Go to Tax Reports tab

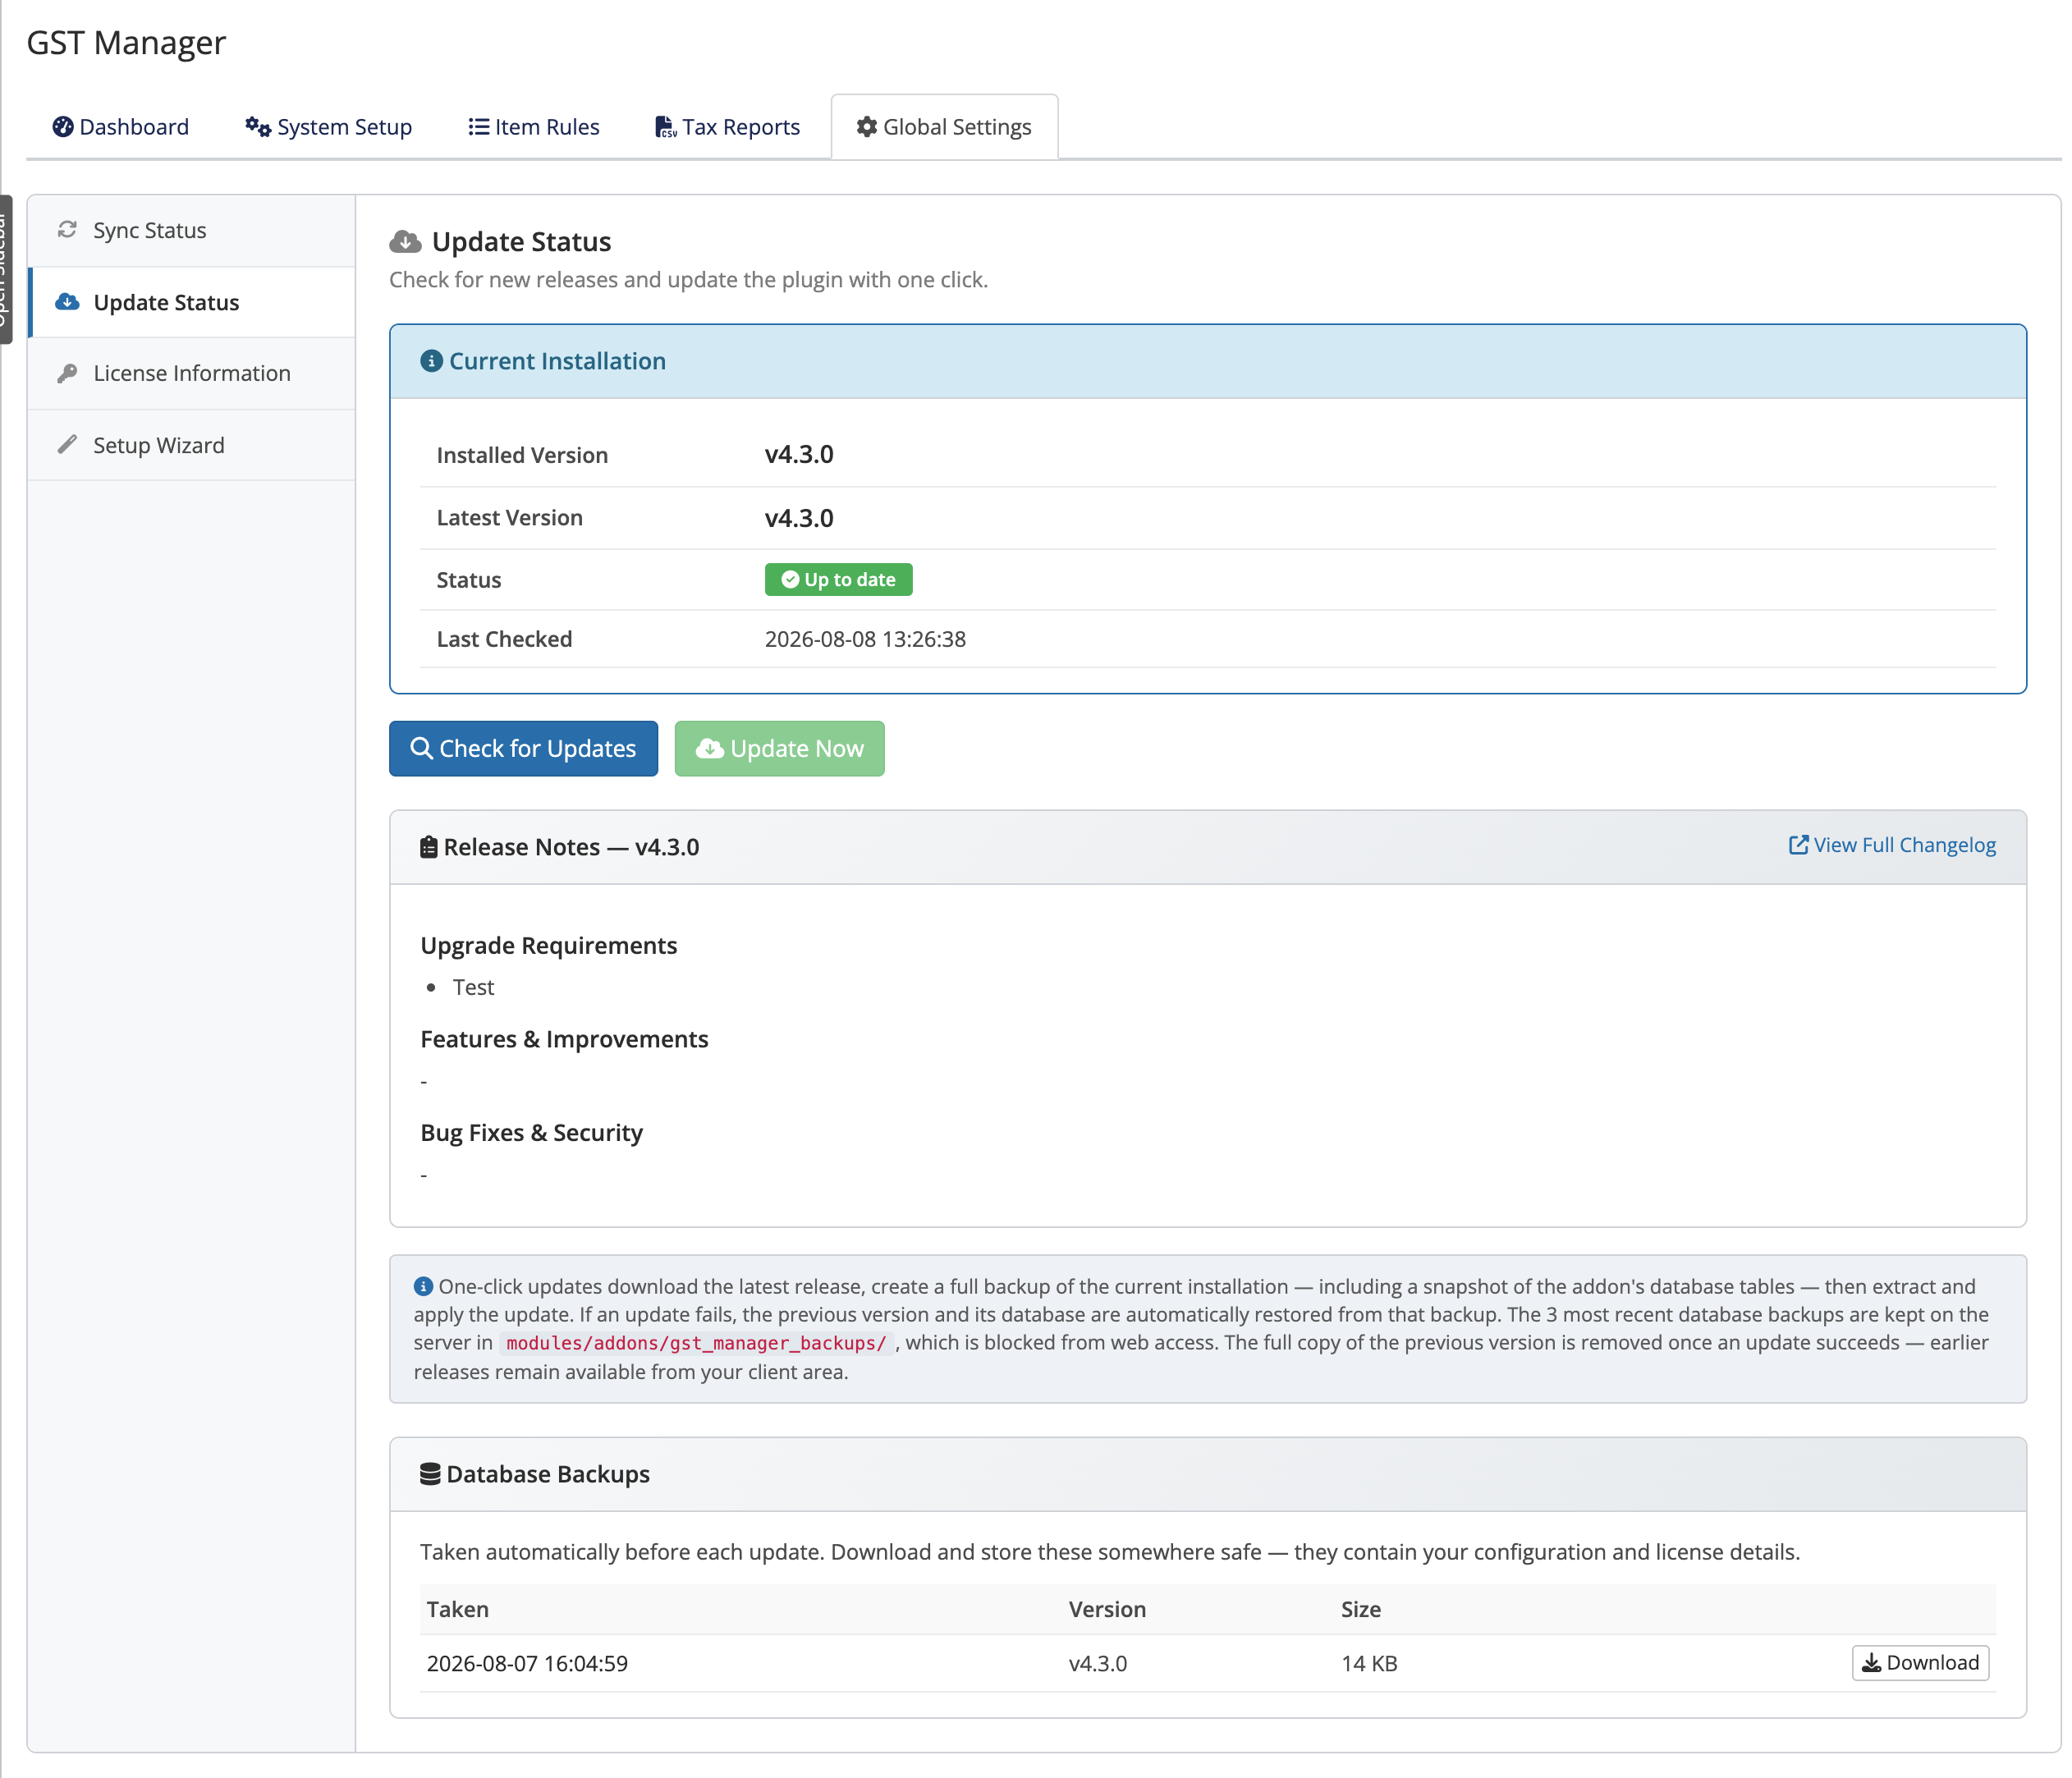[x=727, y=127]
